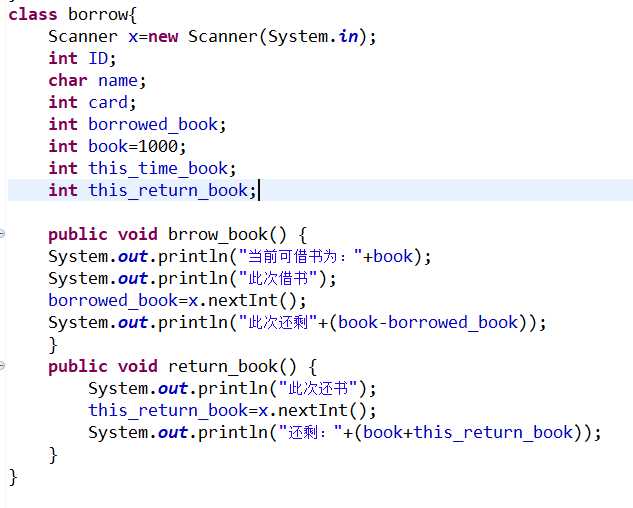Image resolution: width=633 pixels, height=508 pixels.
Task: Click the println line containing "此次借书"
Action: tap(192, 279)
